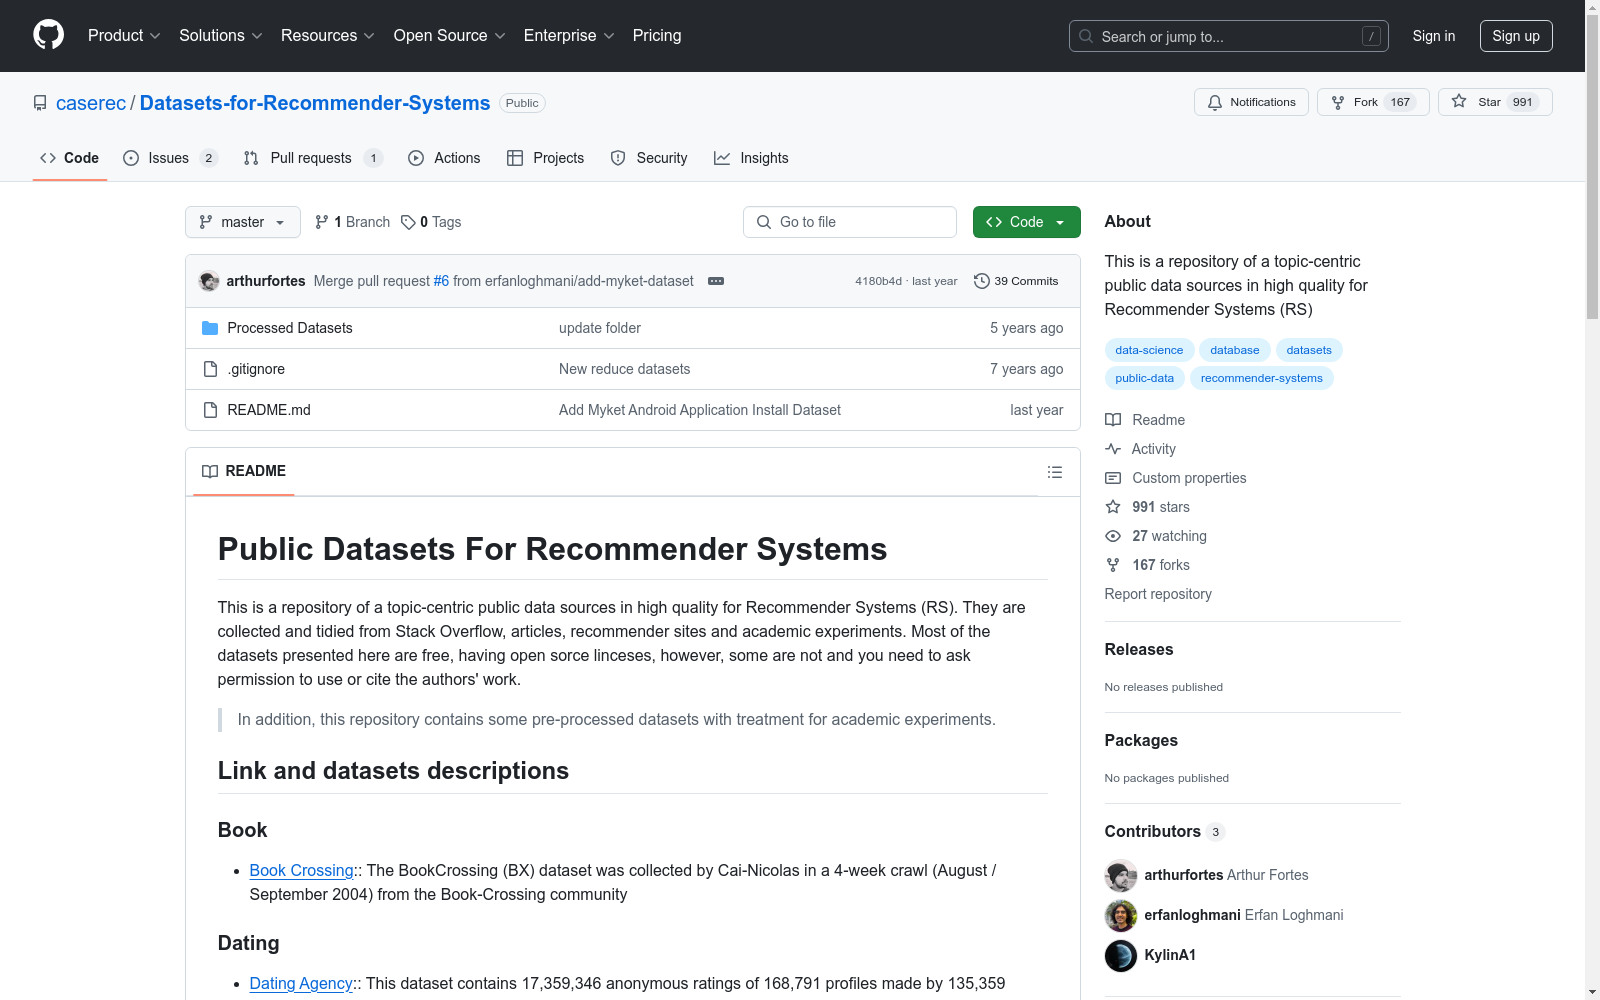Click the Sign up button
The image size is (1600, 1000).
coord(1516,36)
